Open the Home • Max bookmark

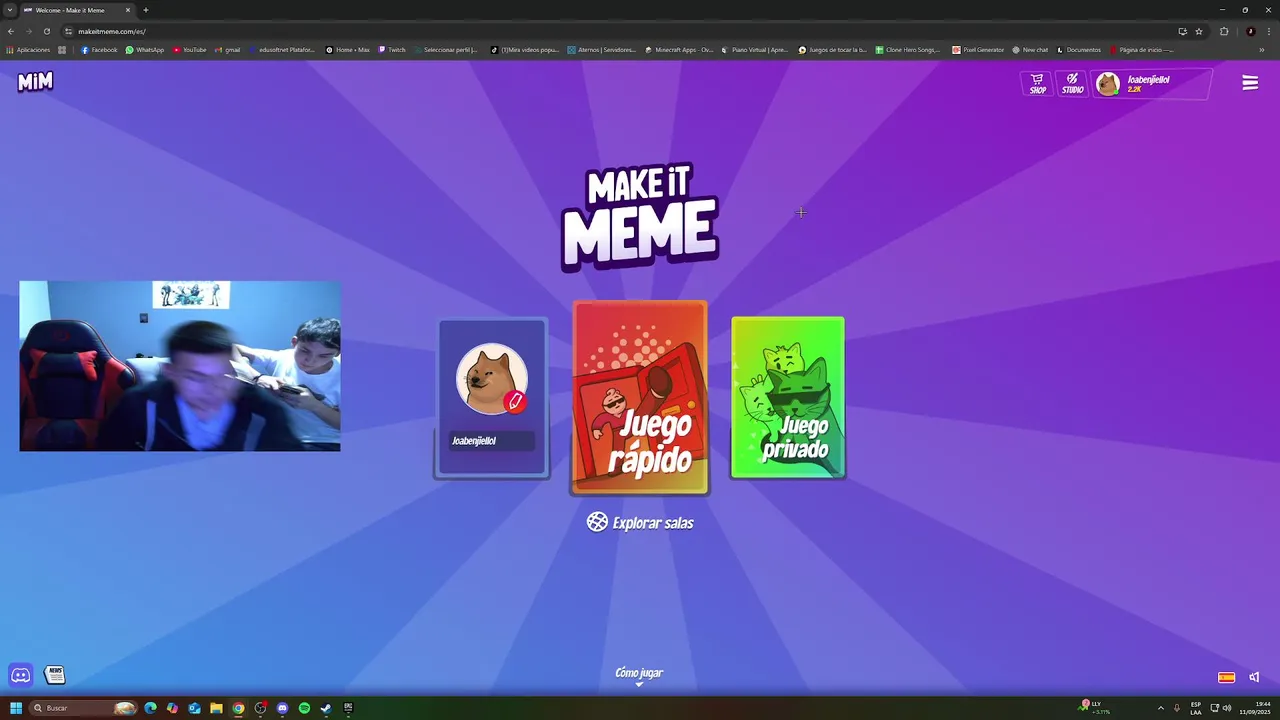click(x=348, y=50)
